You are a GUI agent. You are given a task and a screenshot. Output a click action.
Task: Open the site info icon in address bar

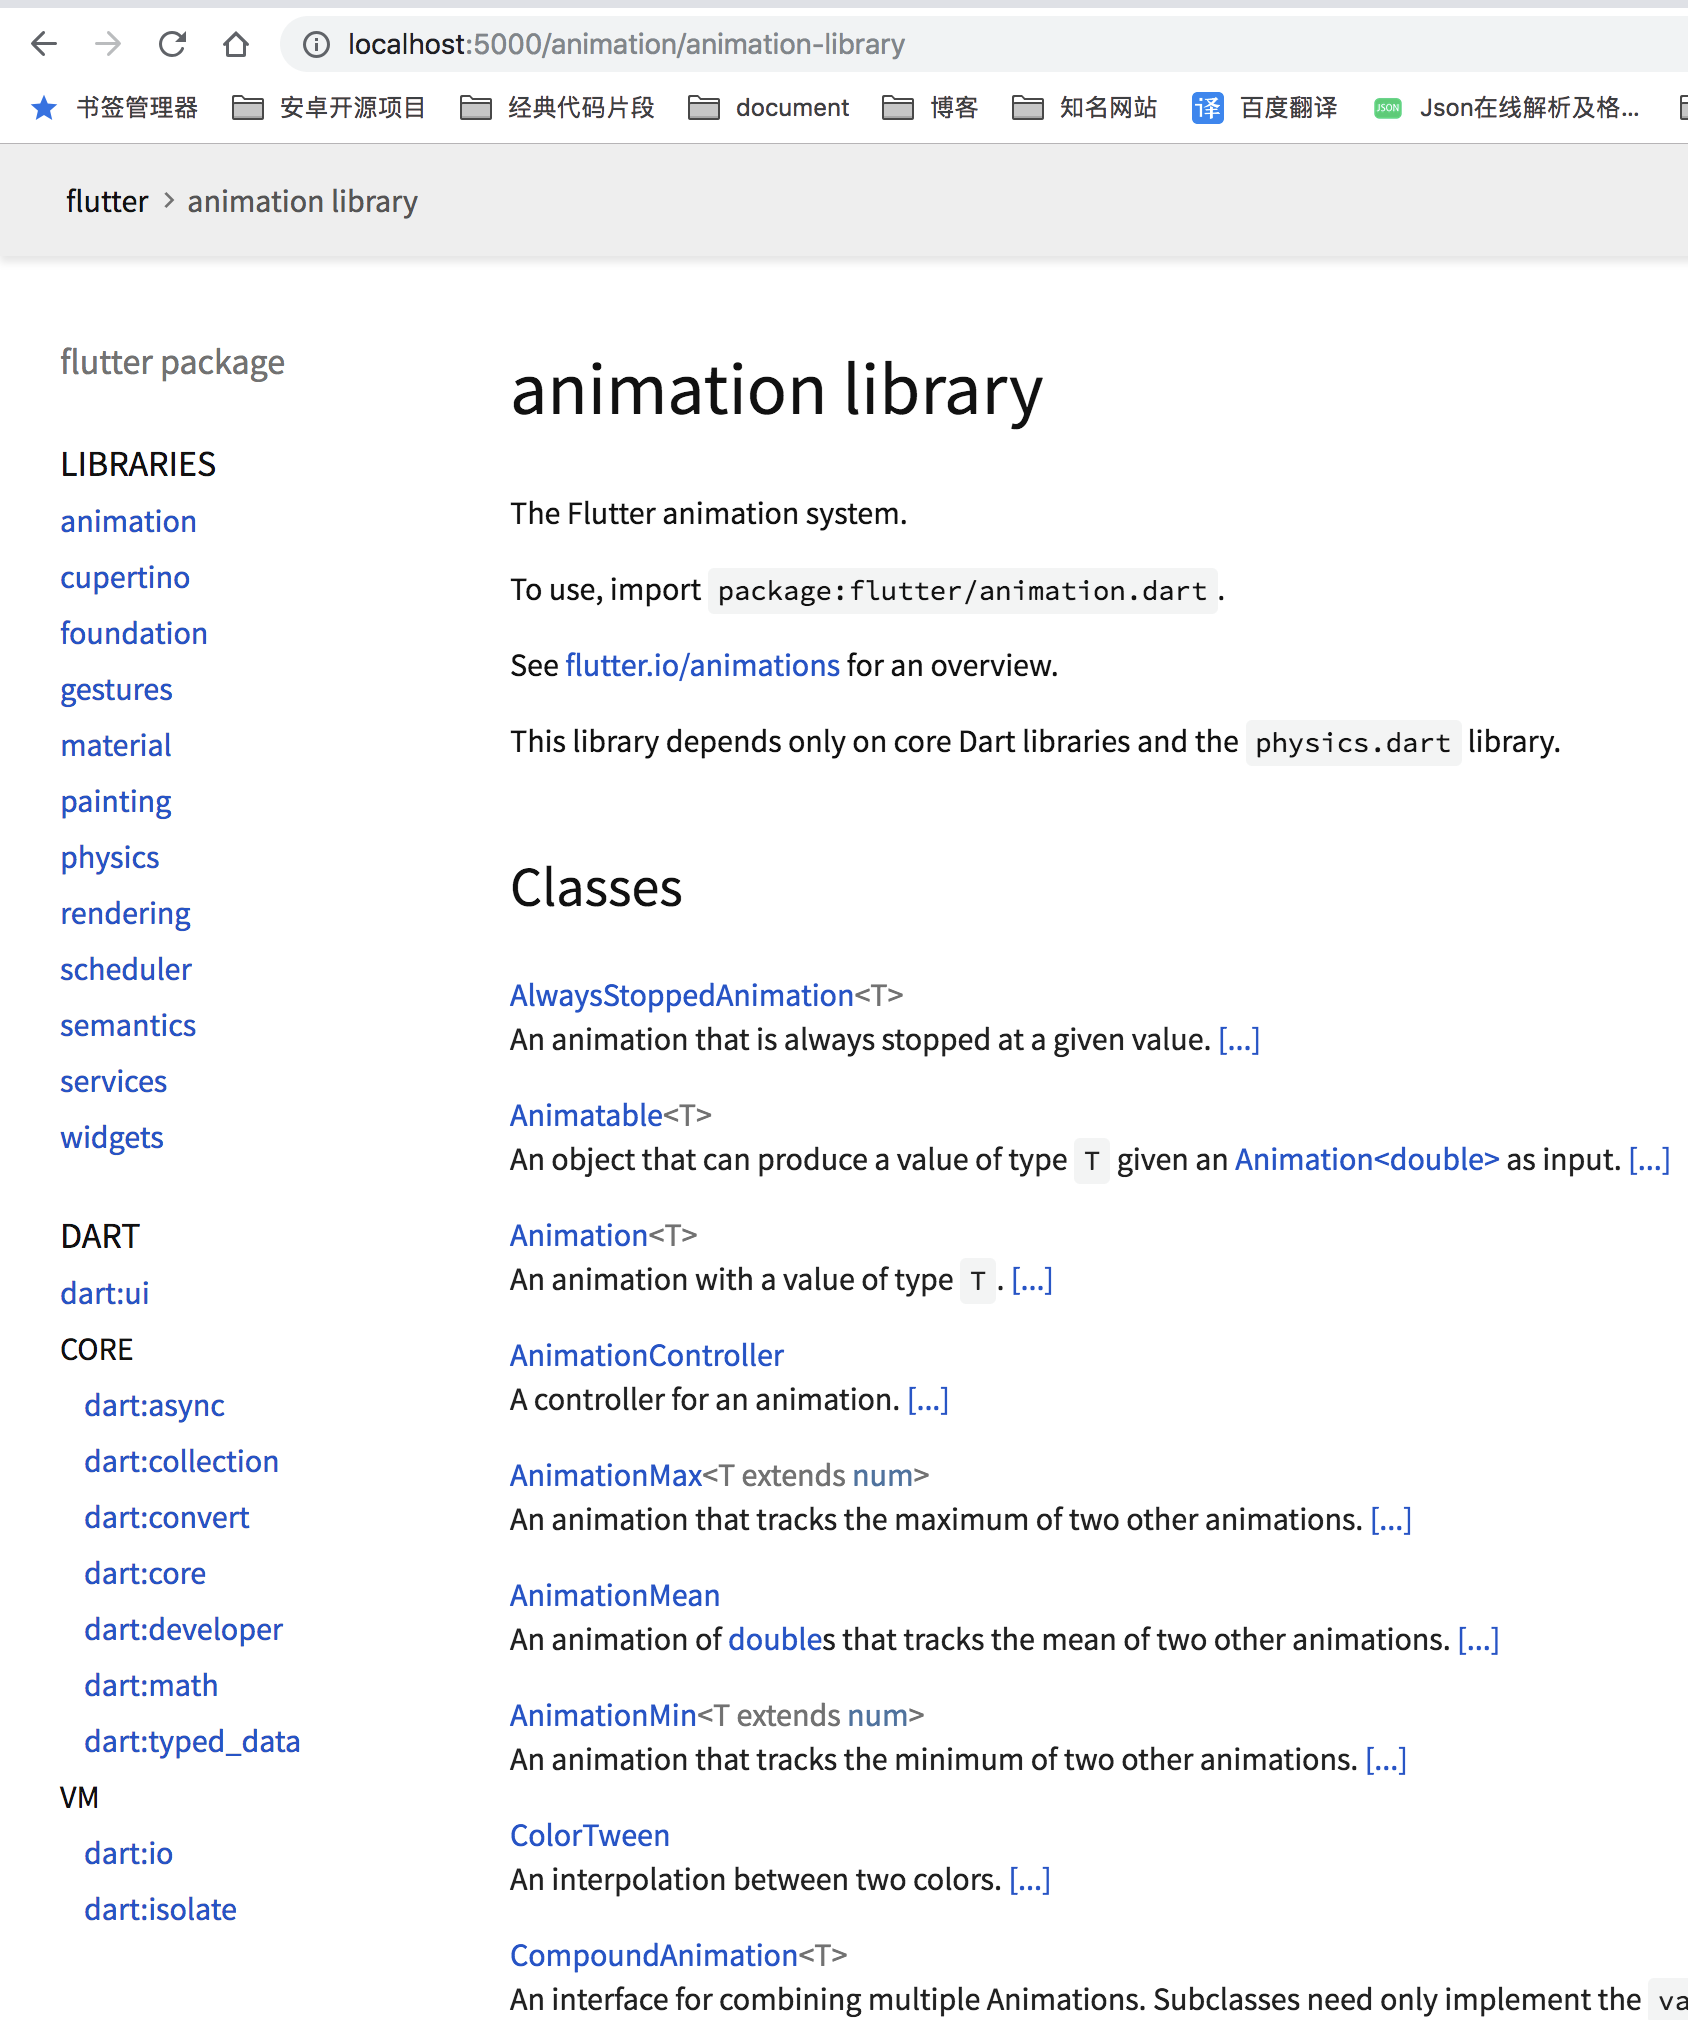point(316,44)
